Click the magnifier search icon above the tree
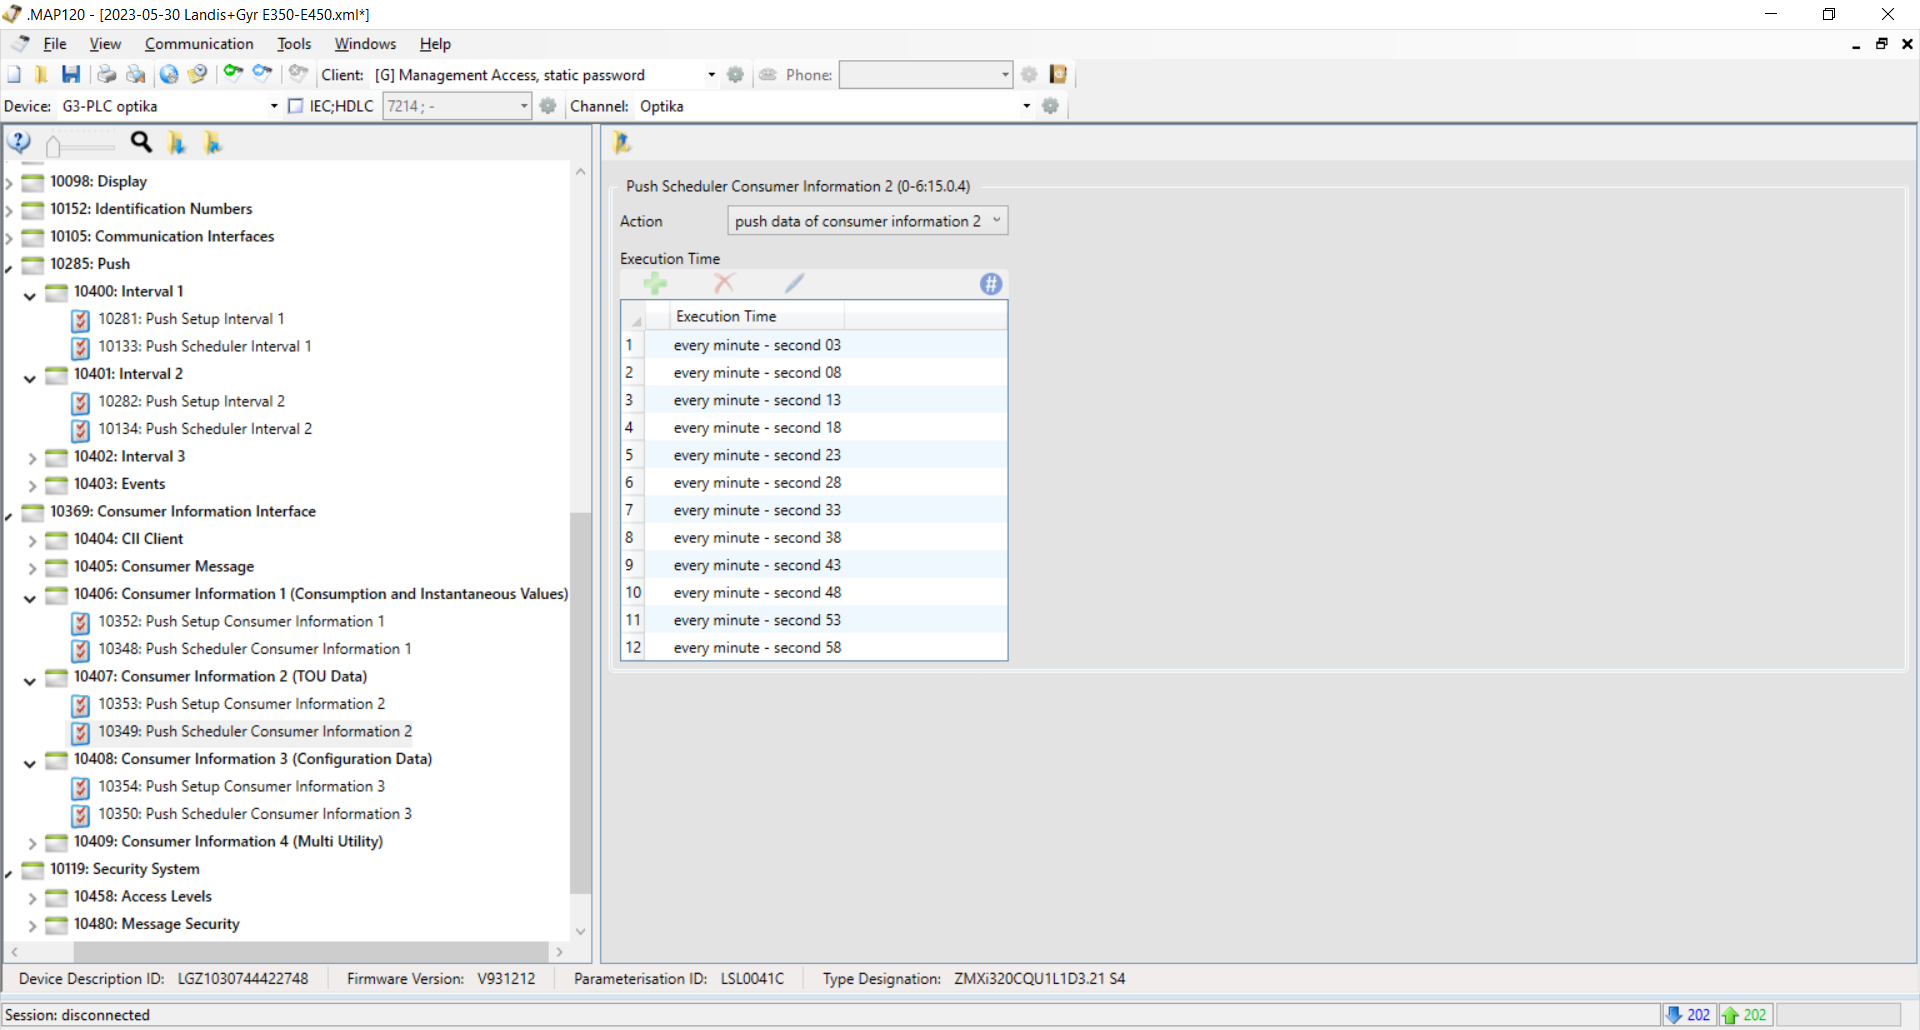The height and width of the screenshot is (1030, 1920). click(x=141, y=143)
